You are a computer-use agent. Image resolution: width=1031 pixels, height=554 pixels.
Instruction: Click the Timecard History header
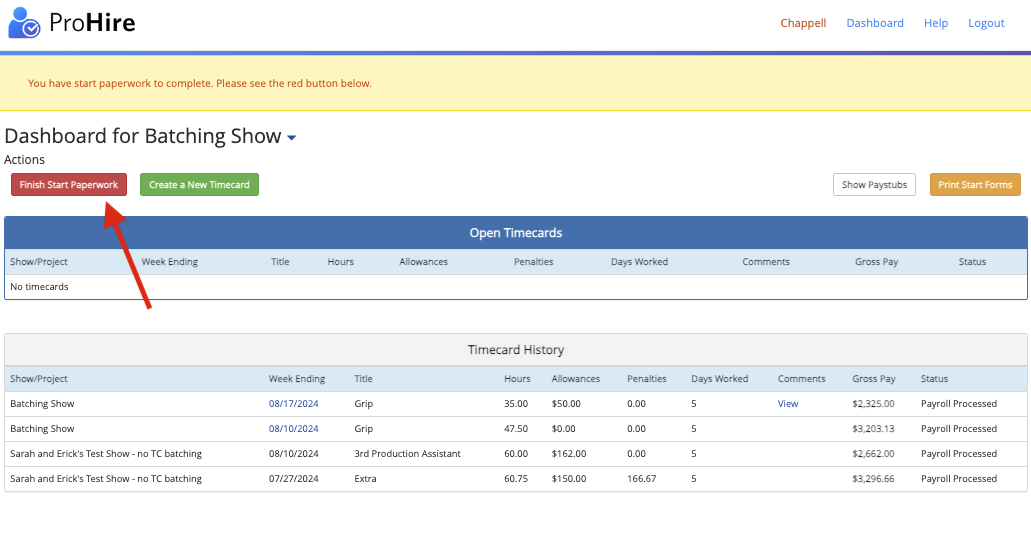516,350
